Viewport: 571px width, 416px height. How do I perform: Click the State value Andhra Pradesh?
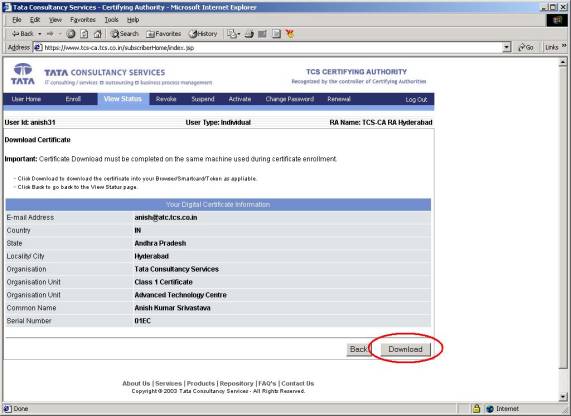pos(160,243)
